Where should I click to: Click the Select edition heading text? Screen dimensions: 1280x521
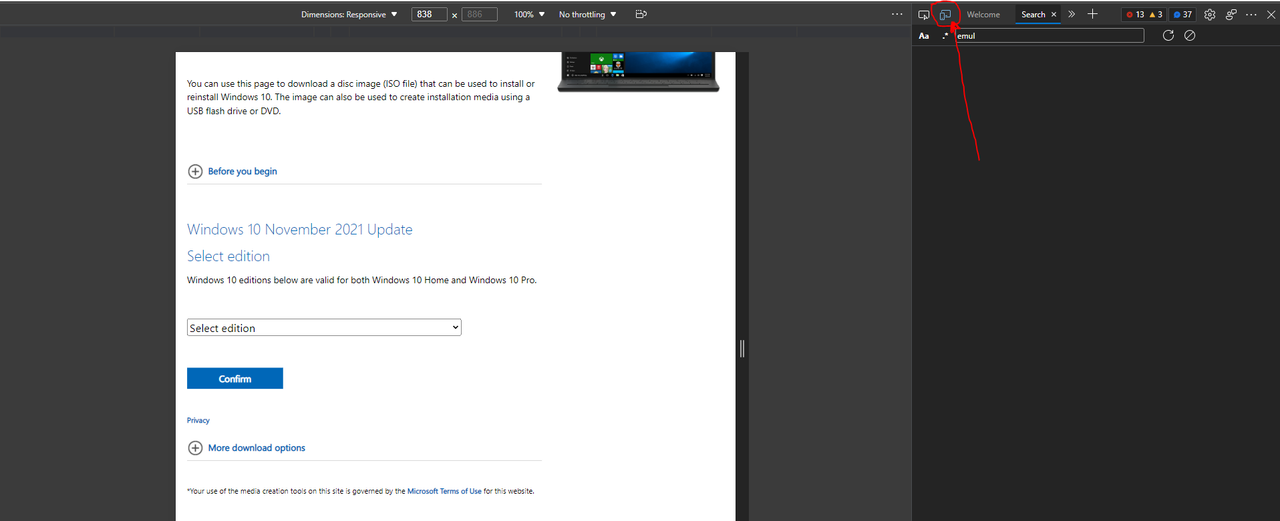228,256
